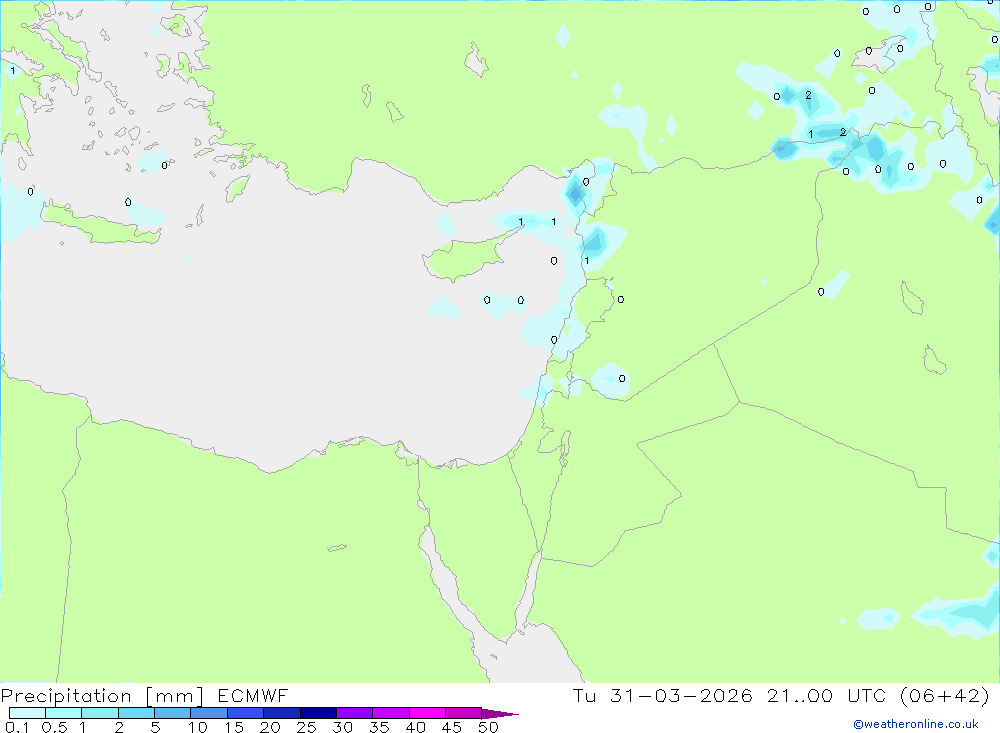Click the 0.1–0.5 mm lightest cyan legend swatch

pyautogui.click(x=27, y=713)
